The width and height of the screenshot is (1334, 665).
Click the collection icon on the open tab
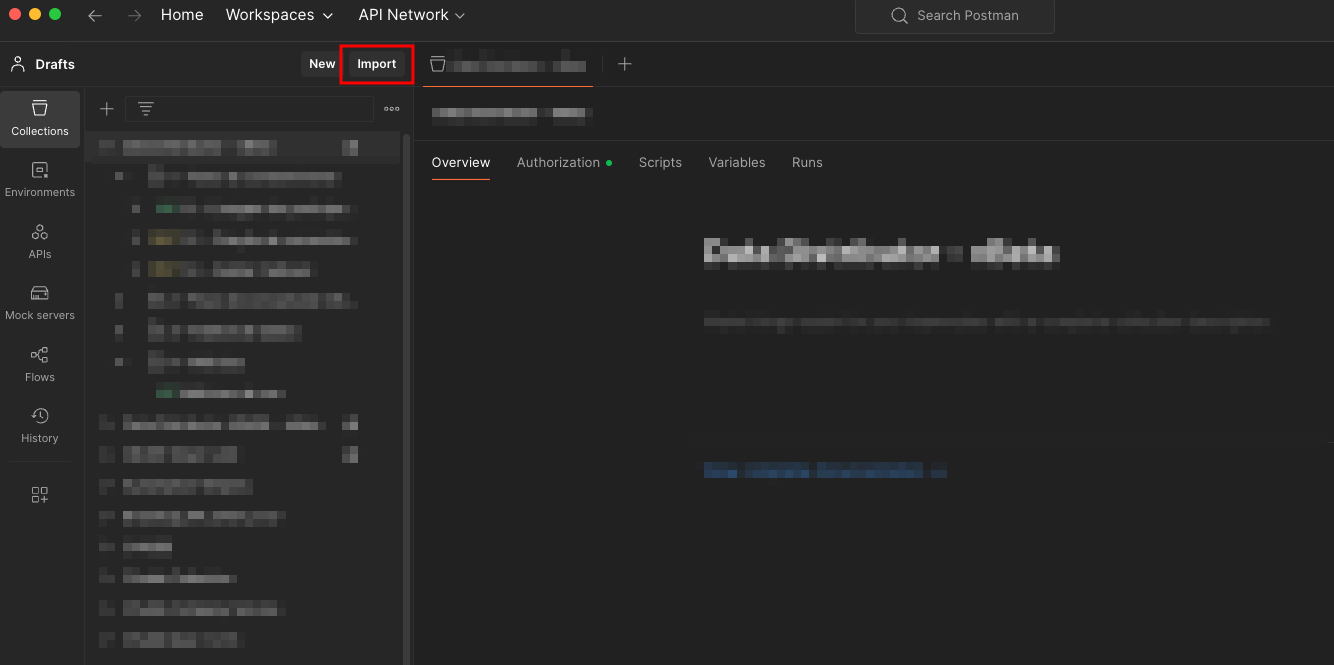click(x=437, y=64)
